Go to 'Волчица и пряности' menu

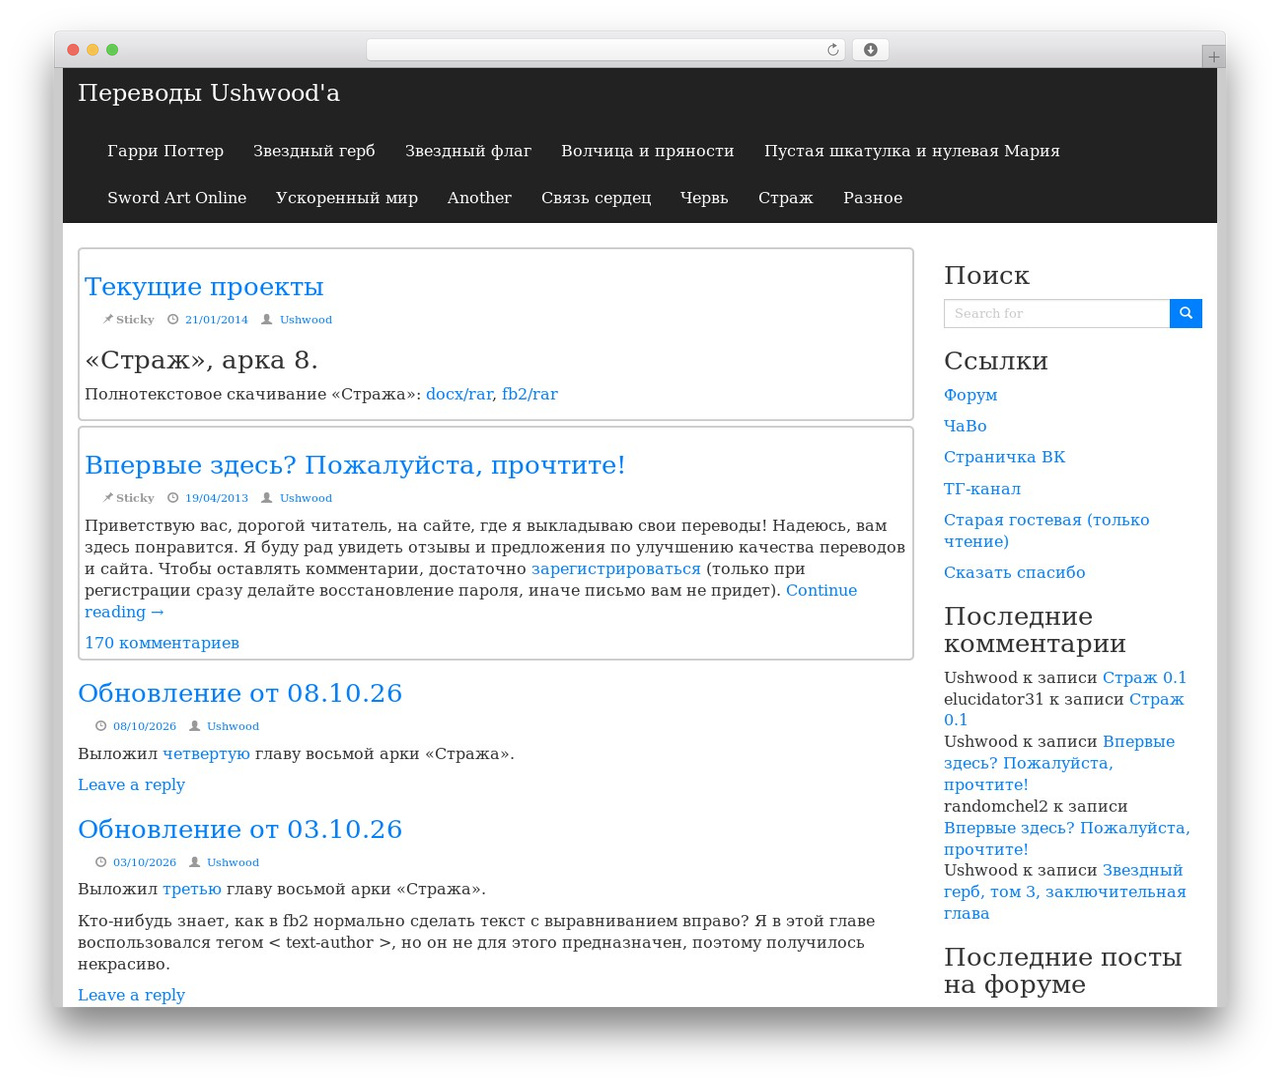[647, 151]
